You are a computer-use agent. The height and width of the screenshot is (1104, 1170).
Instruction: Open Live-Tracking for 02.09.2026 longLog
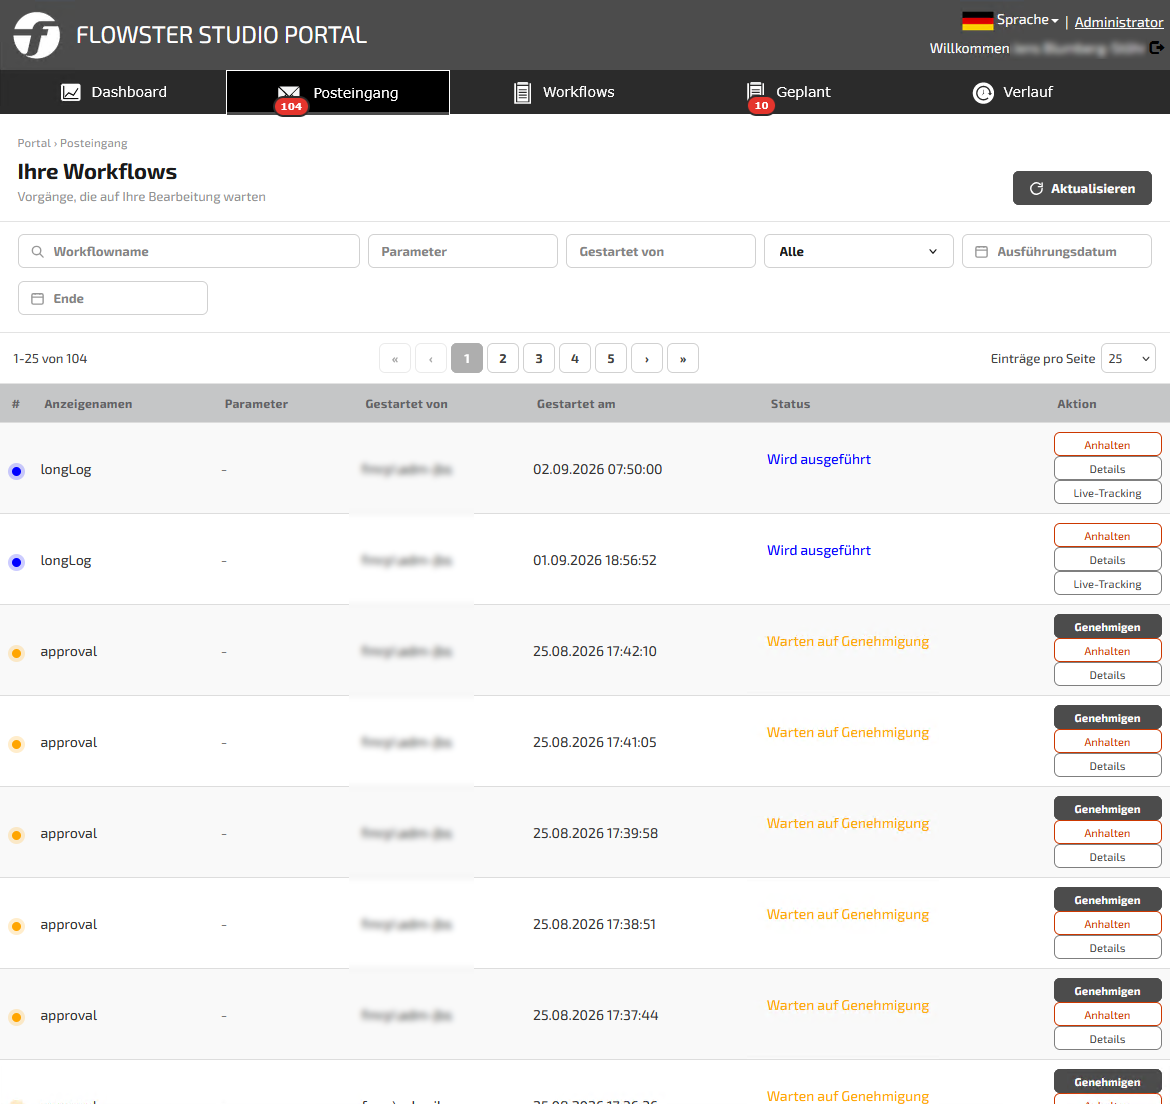[x=1107, y=493]
